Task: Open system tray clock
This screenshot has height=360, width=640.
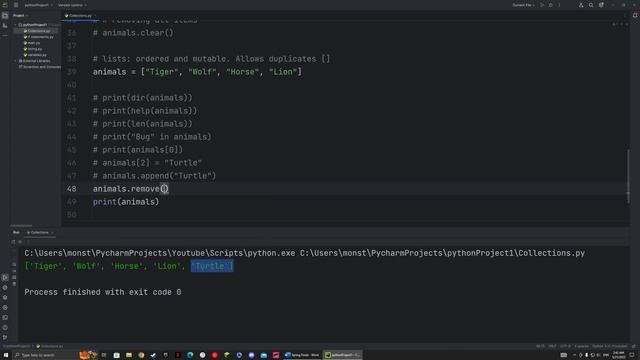Action: [x=618, y=355]
